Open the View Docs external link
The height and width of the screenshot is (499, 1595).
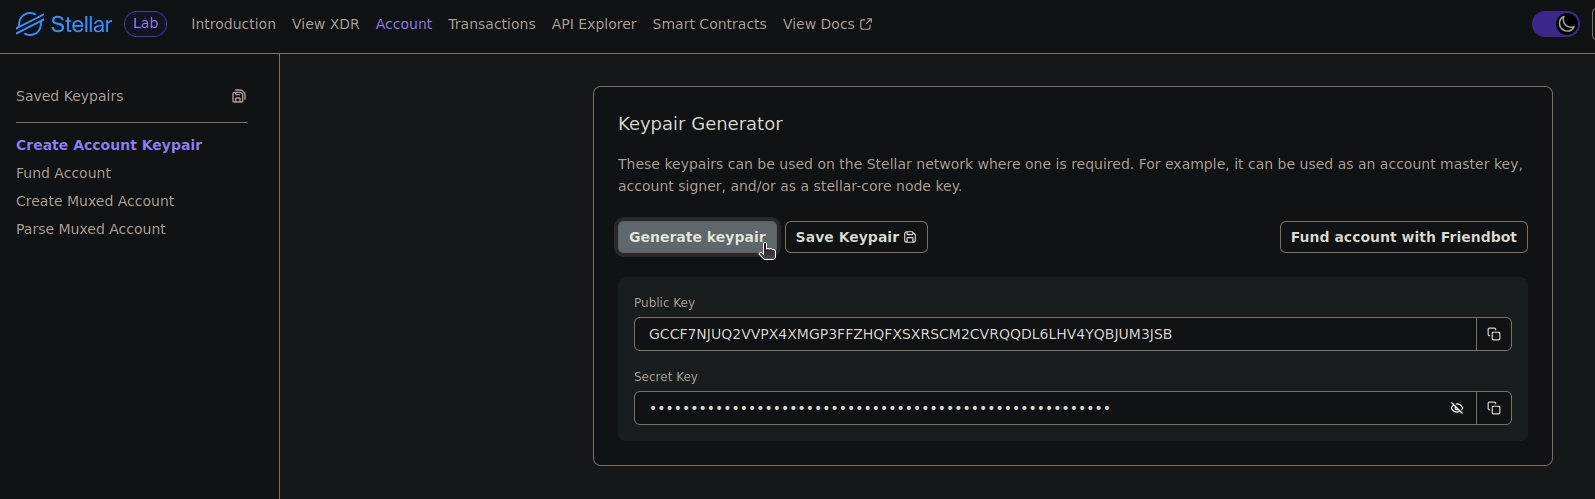(x=827, y=24)
